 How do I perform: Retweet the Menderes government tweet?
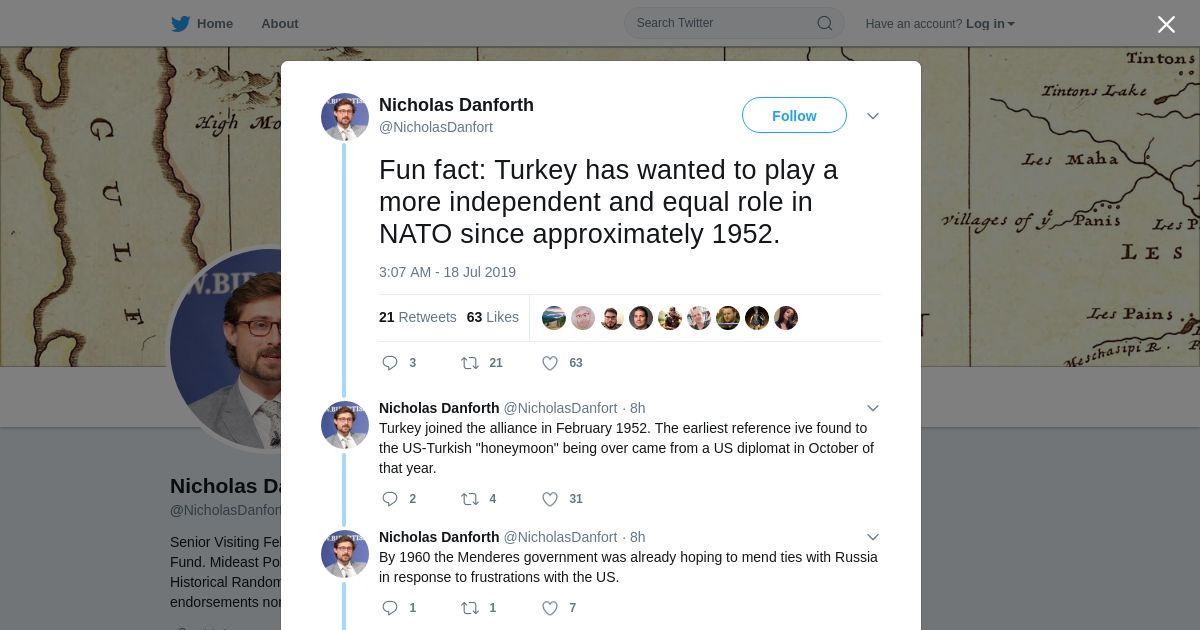(470, 608)
